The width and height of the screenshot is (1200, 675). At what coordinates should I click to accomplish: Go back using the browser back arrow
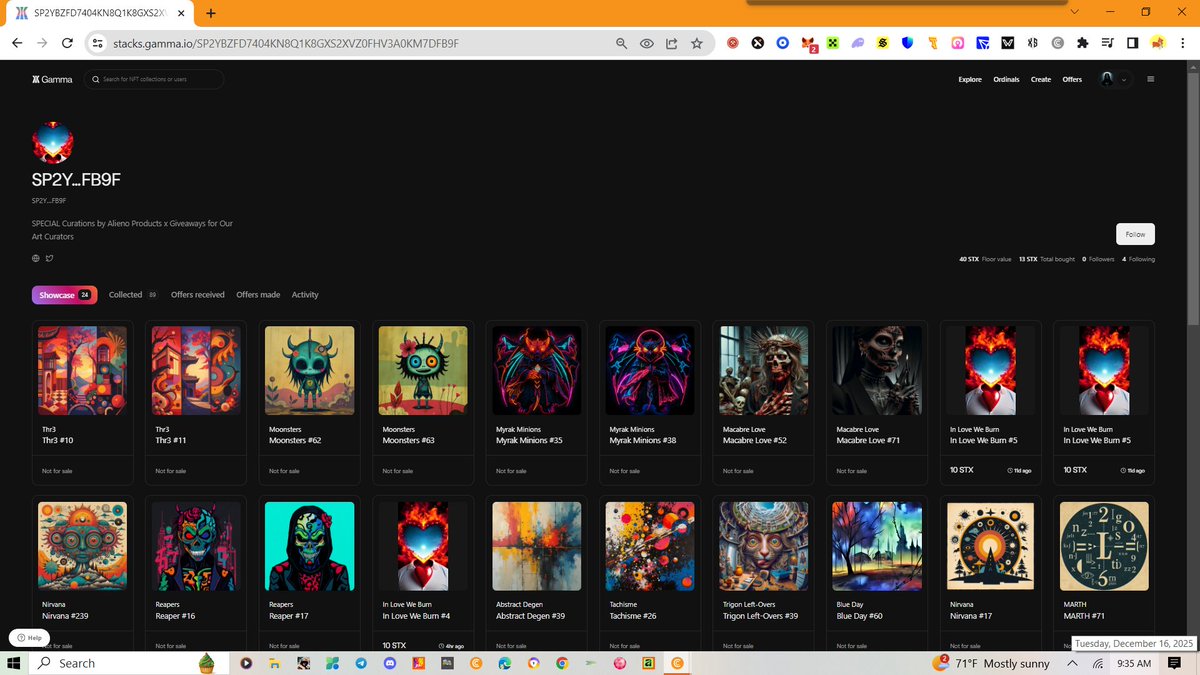click(x=17, y=43)
